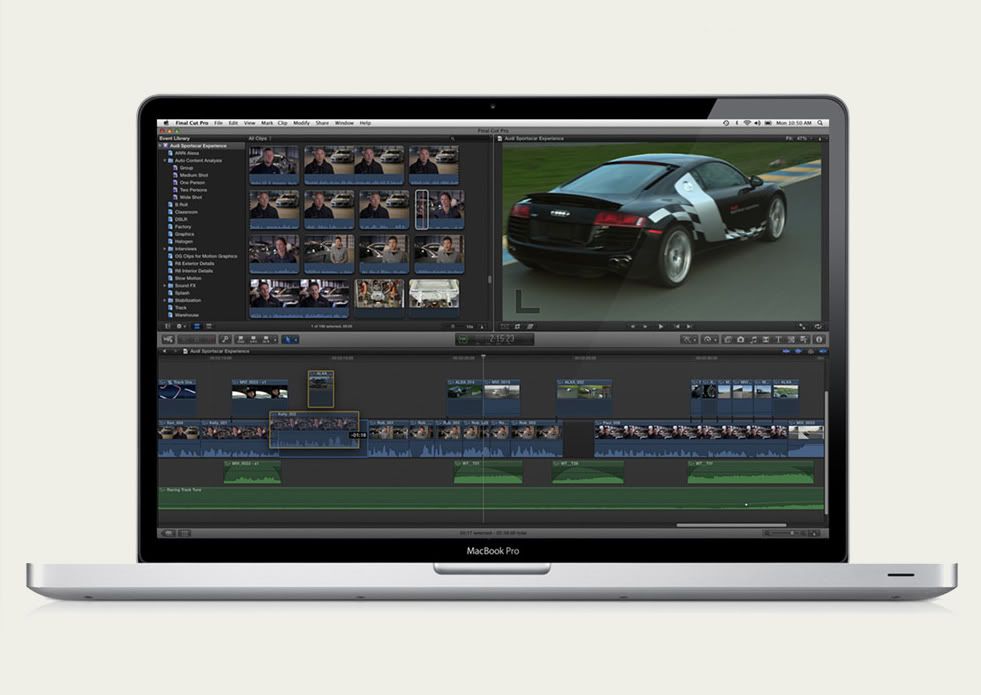This screenshot has height=695, width=981.
Task: Open the Final Cut Pro application menu
Action: [x=191, y=123]
